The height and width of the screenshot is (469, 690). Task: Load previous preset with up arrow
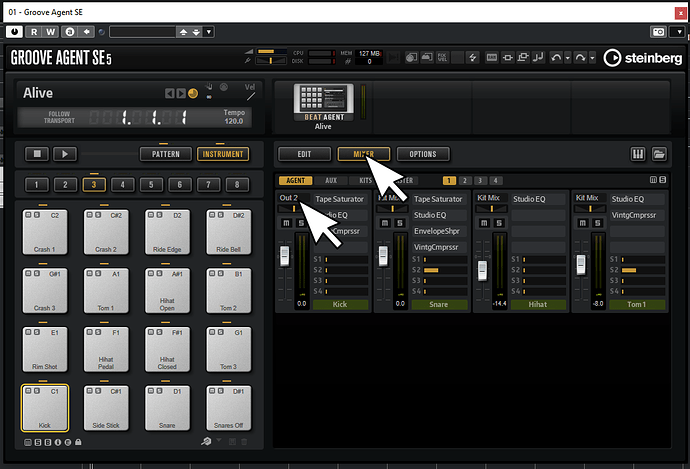coord(184,32)
